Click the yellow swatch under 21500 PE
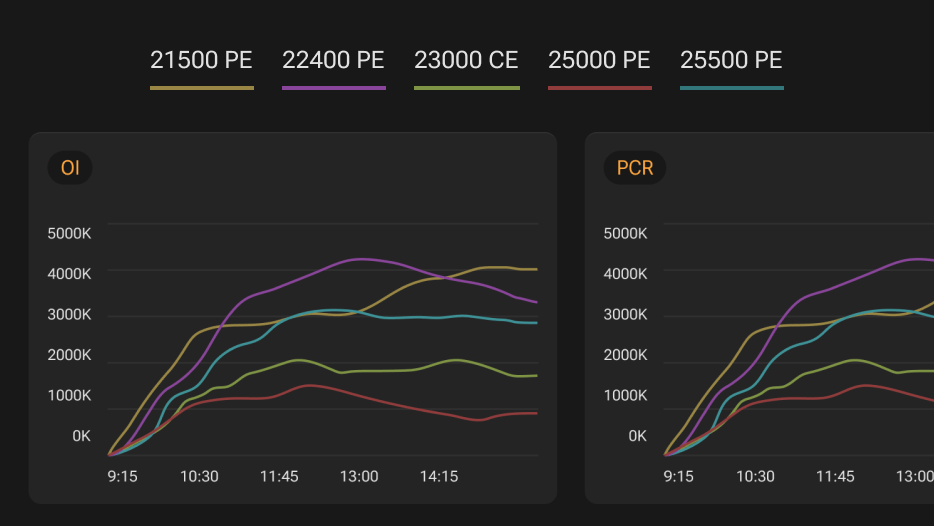Screen dimensions: 934x526 [x=201, y=88]
